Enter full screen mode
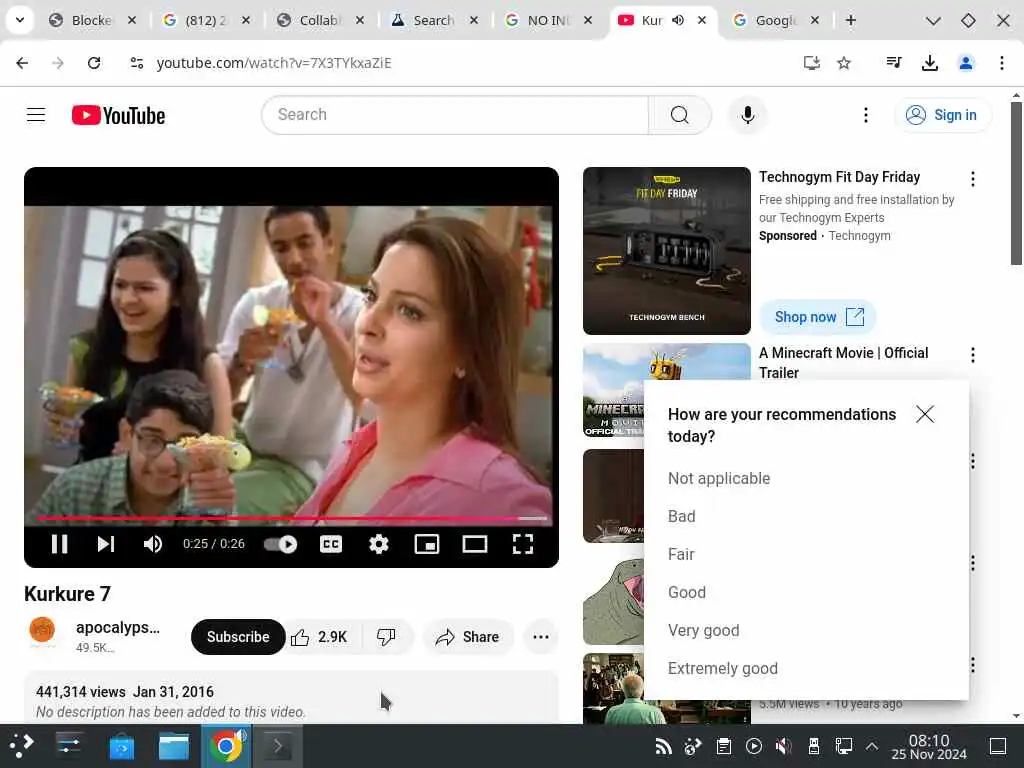This screenshot has height=768, width=1024. pos(523,544)
